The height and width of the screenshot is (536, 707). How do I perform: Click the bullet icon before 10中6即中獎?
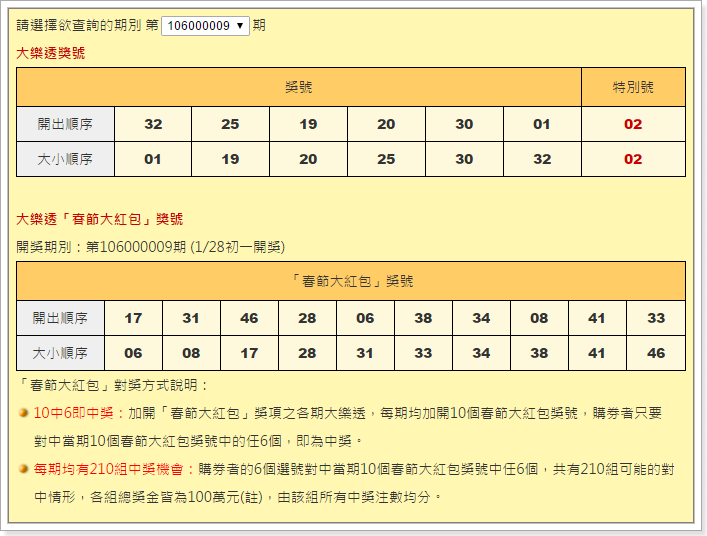(x=23, y=412)
